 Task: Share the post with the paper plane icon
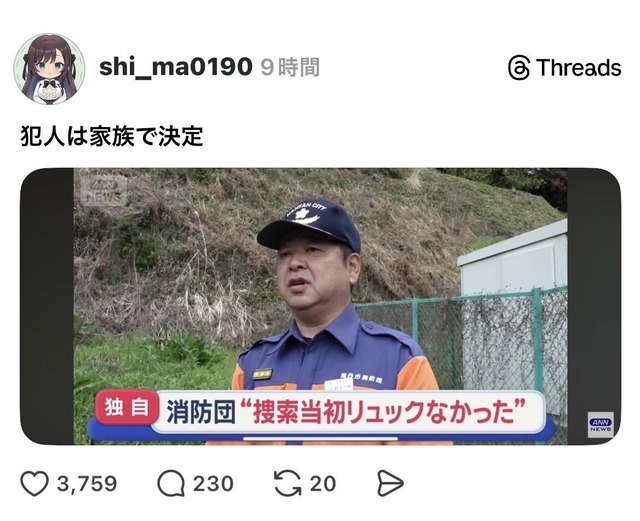390,483
